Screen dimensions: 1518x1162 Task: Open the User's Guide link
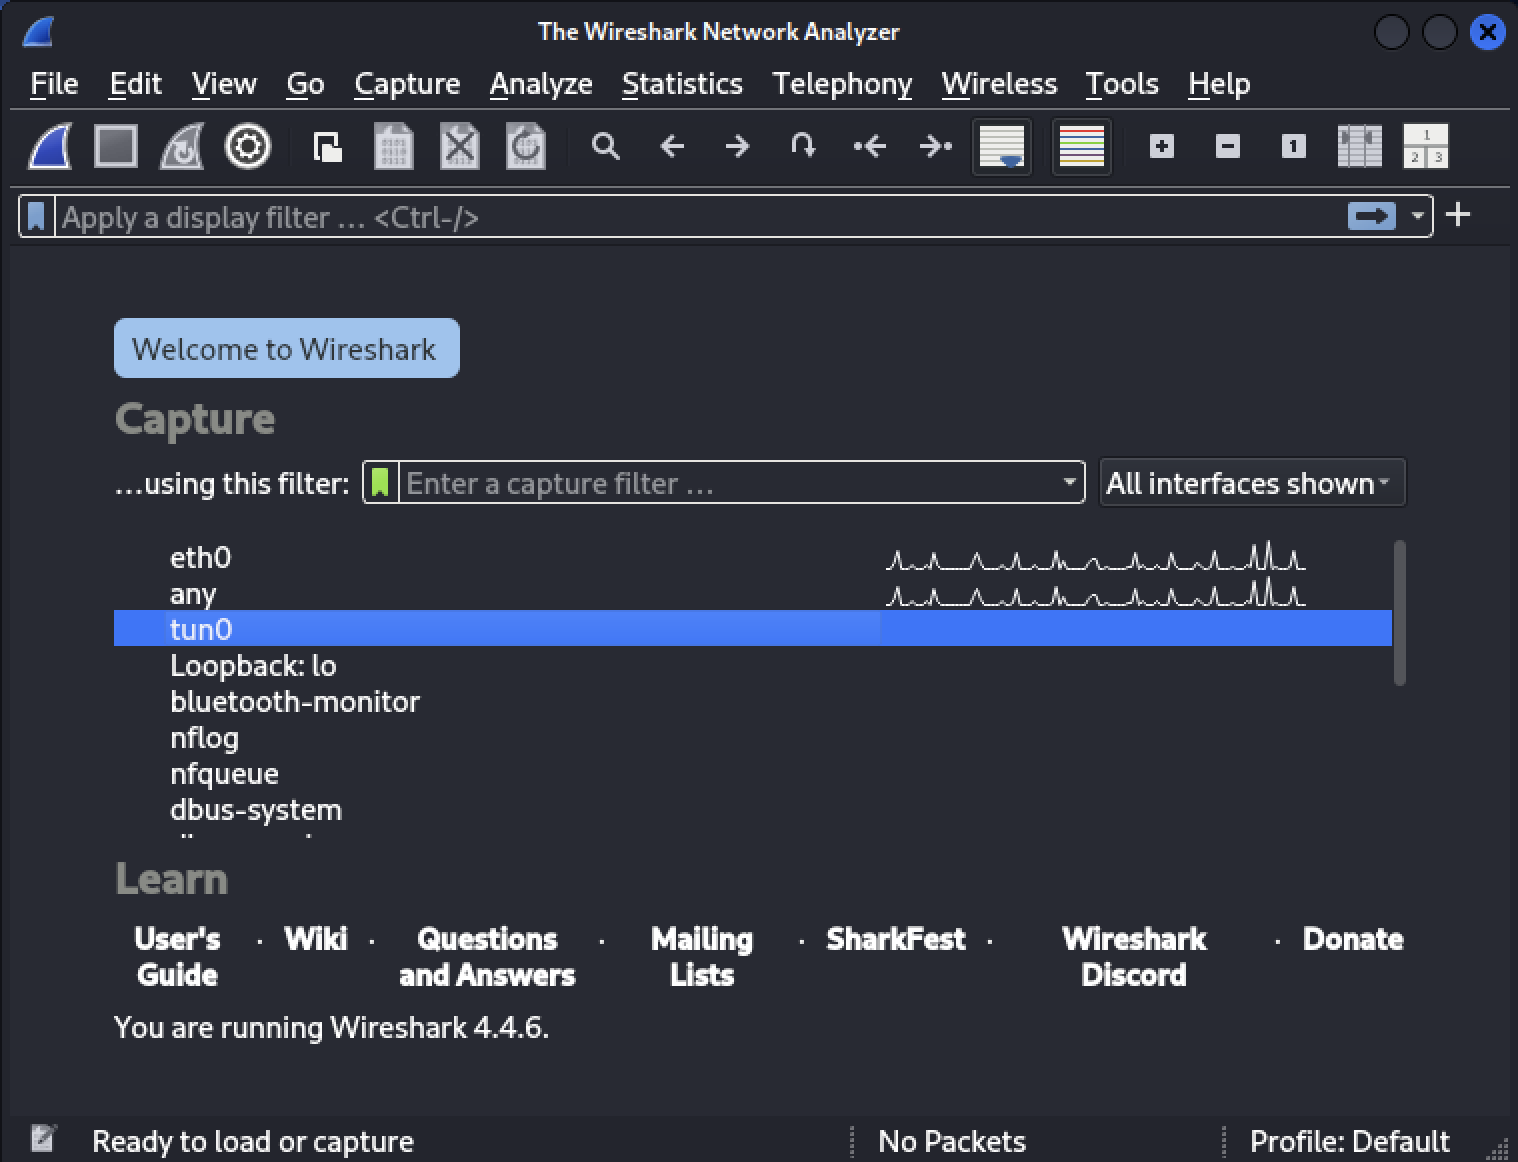point(177,956)
